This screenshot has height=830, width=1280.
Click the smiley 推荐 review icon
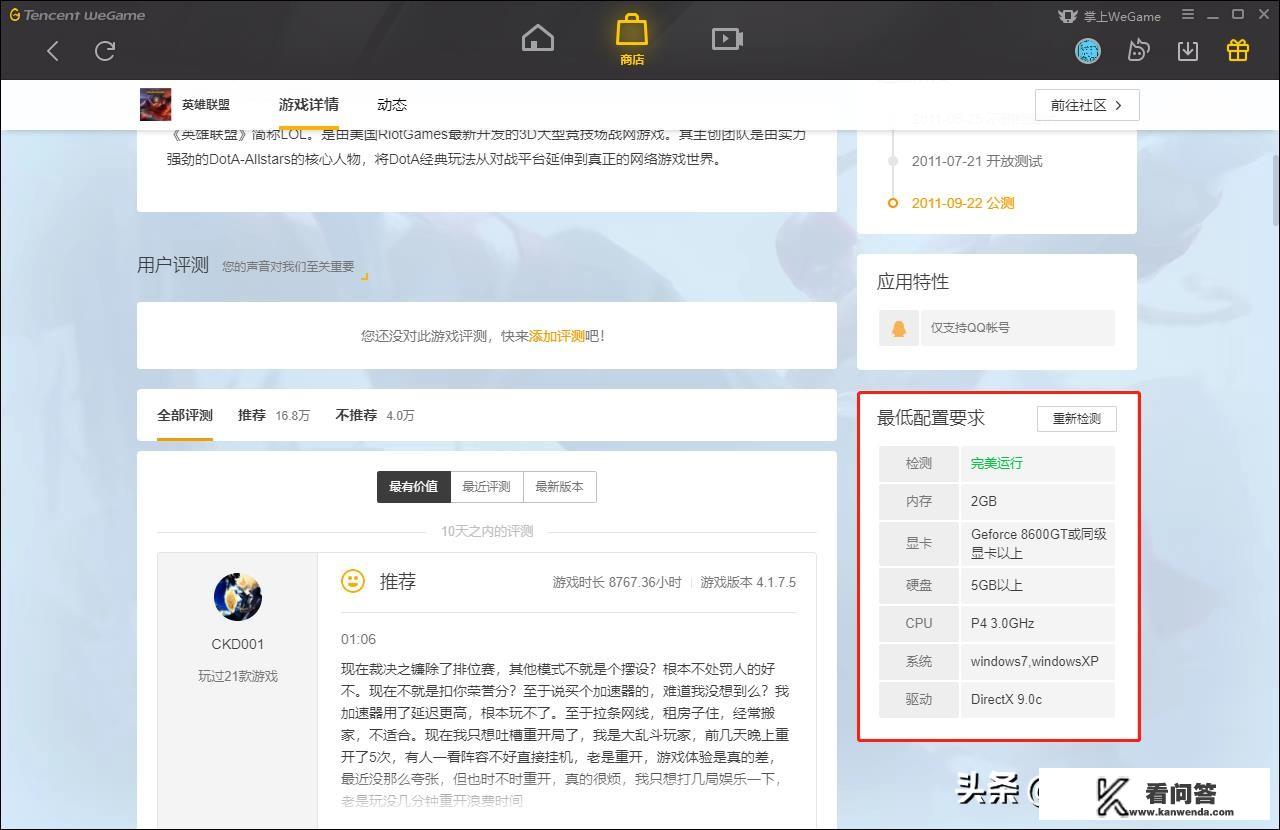[353, 581]
